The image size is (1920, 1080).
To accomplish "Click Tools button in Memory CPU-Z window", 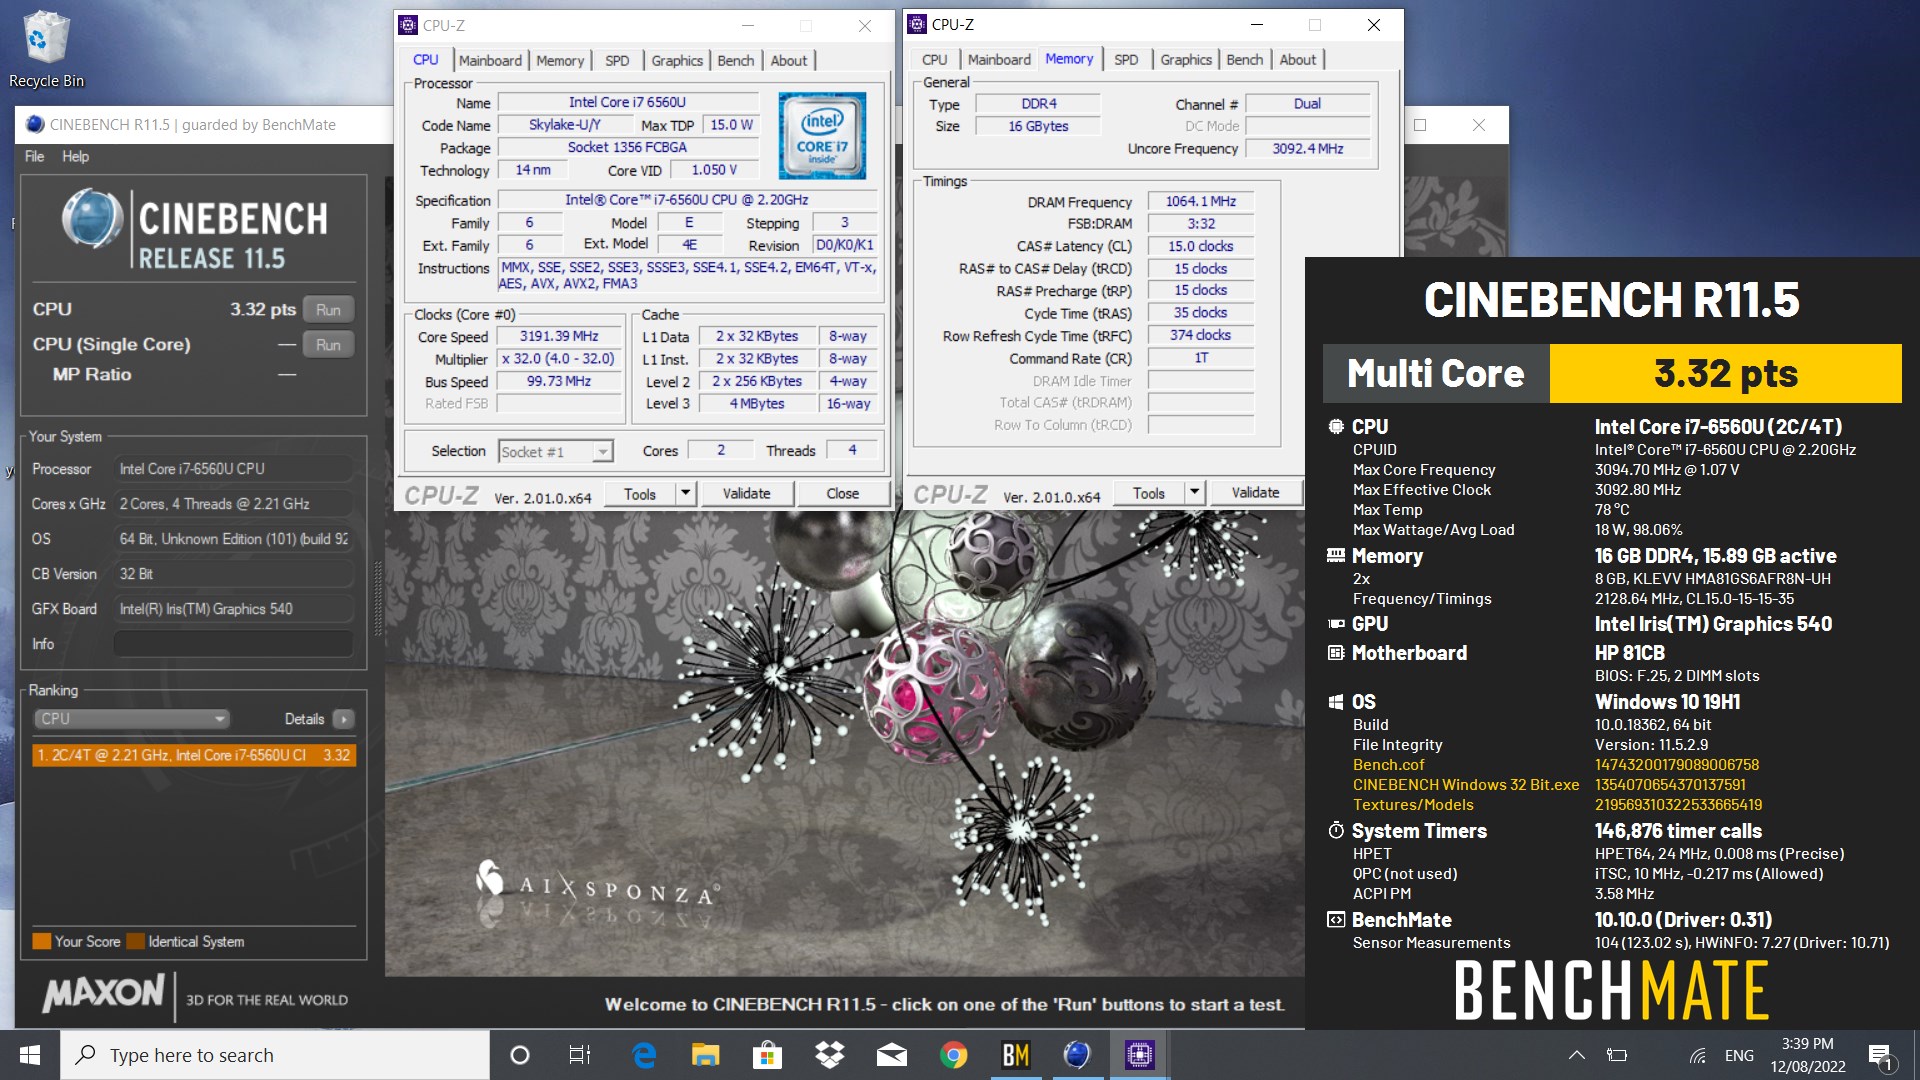I will 1149,492.
